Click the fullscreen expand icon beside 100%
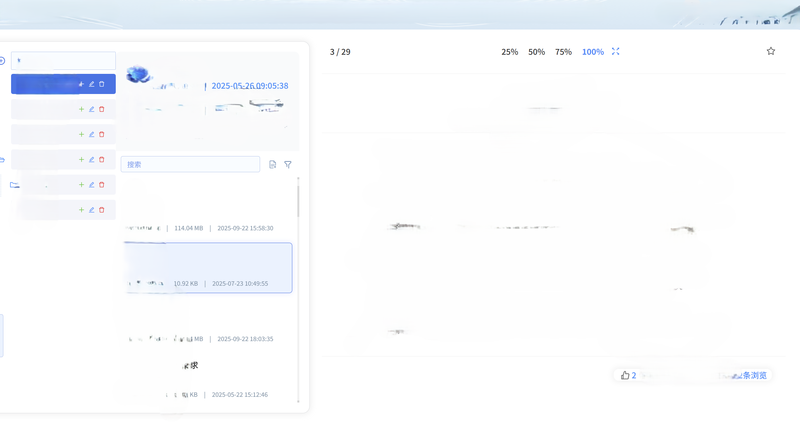The width and height of the screenshot is (800, 424). pos(615,51)
